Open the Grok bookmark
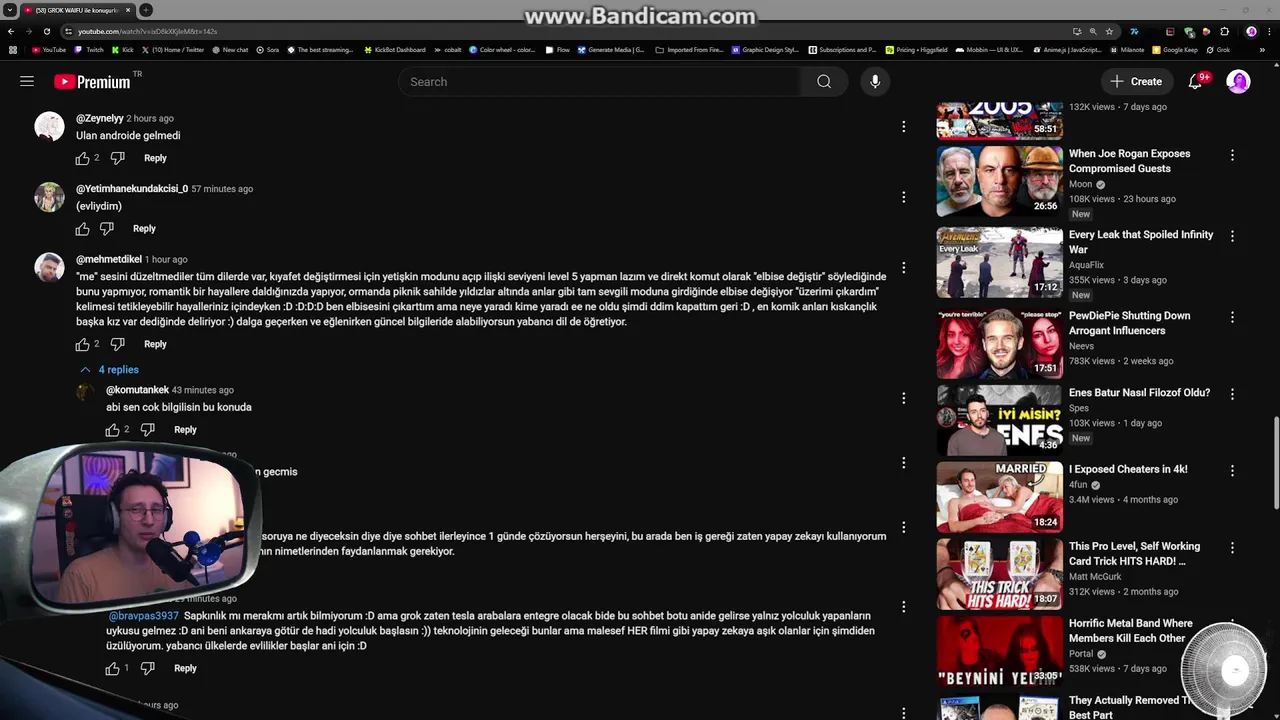1280x720 pixels. [x=1218, y=50]
